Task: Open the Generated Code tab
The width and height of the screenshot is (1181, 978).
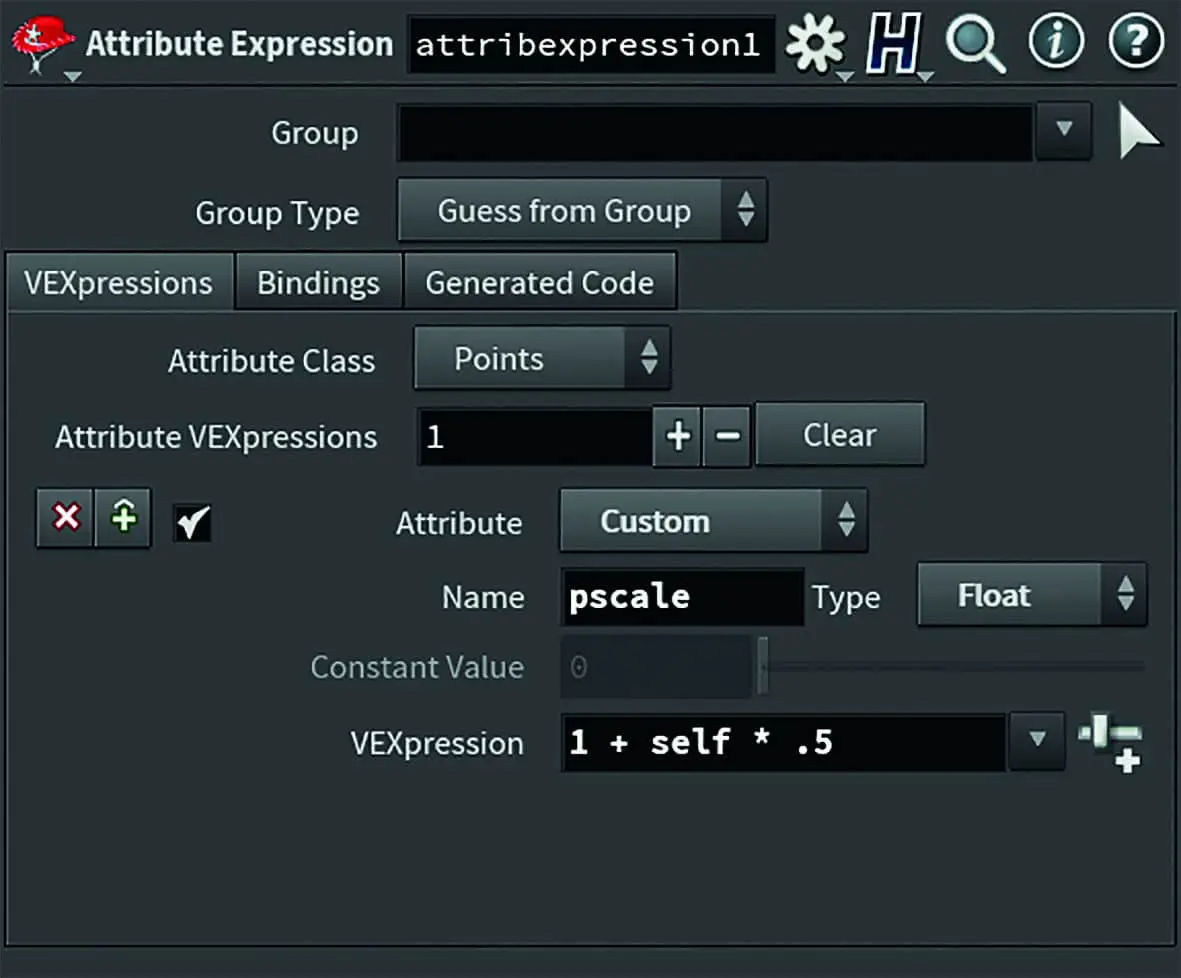Action: click(x=540, y=283)
